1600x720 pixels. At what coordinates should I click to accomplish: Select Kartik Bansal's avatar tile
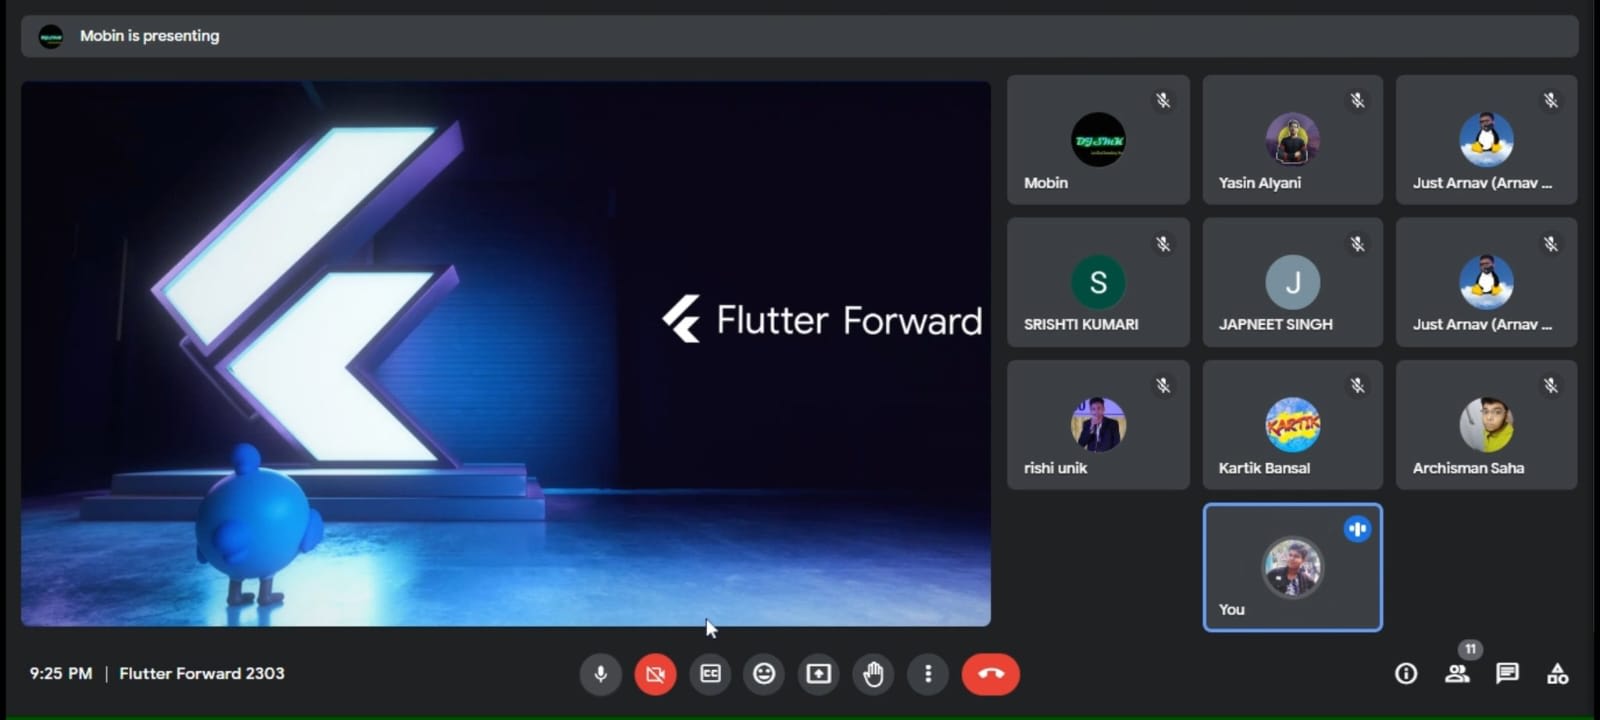click(x=1292, y=425)
